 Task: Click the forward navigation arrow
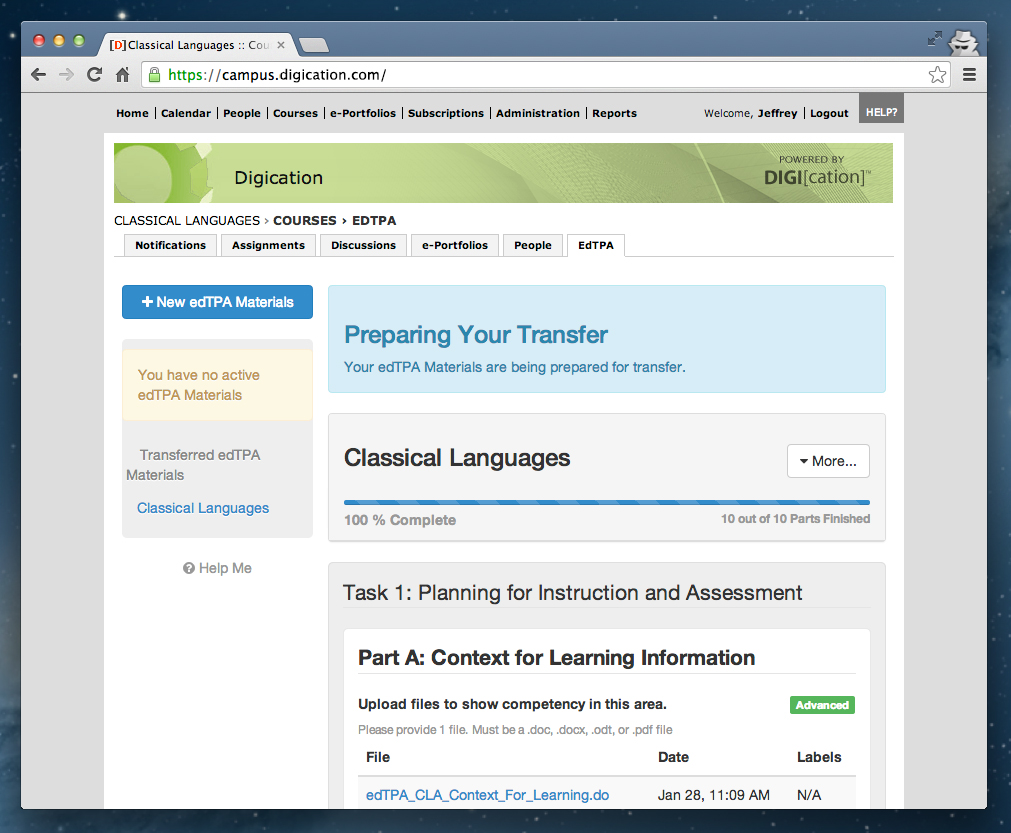coord(65,74)
